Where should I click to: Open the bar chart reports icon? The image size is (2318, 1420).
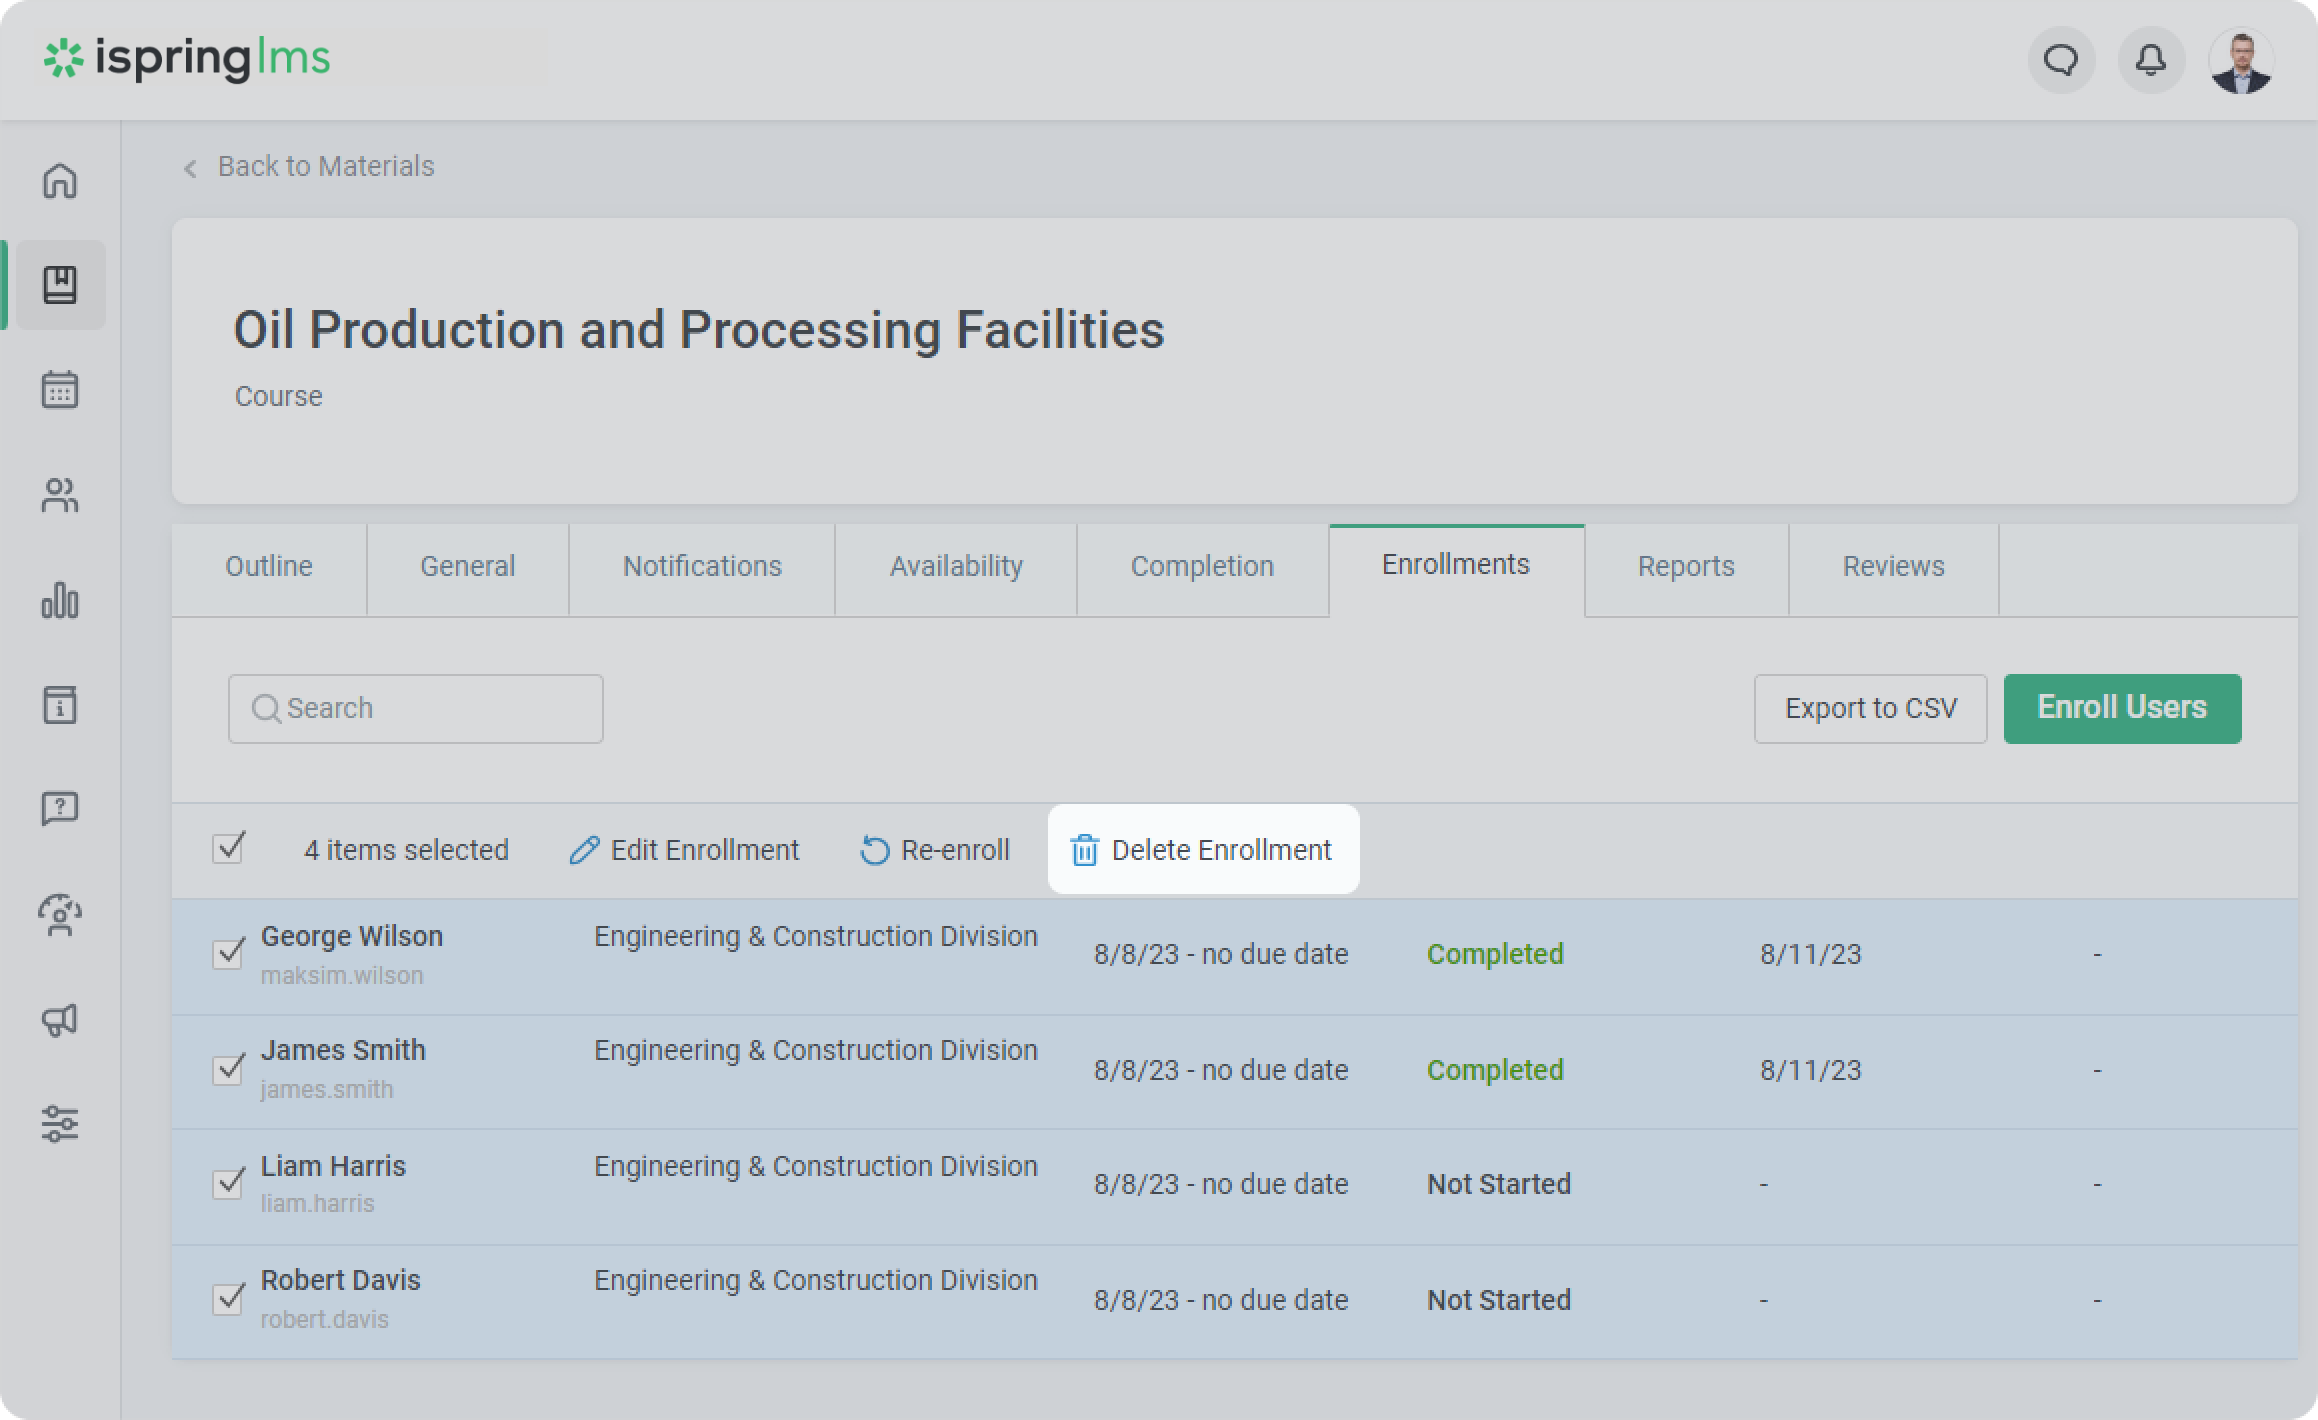click(x=60, y=600)
